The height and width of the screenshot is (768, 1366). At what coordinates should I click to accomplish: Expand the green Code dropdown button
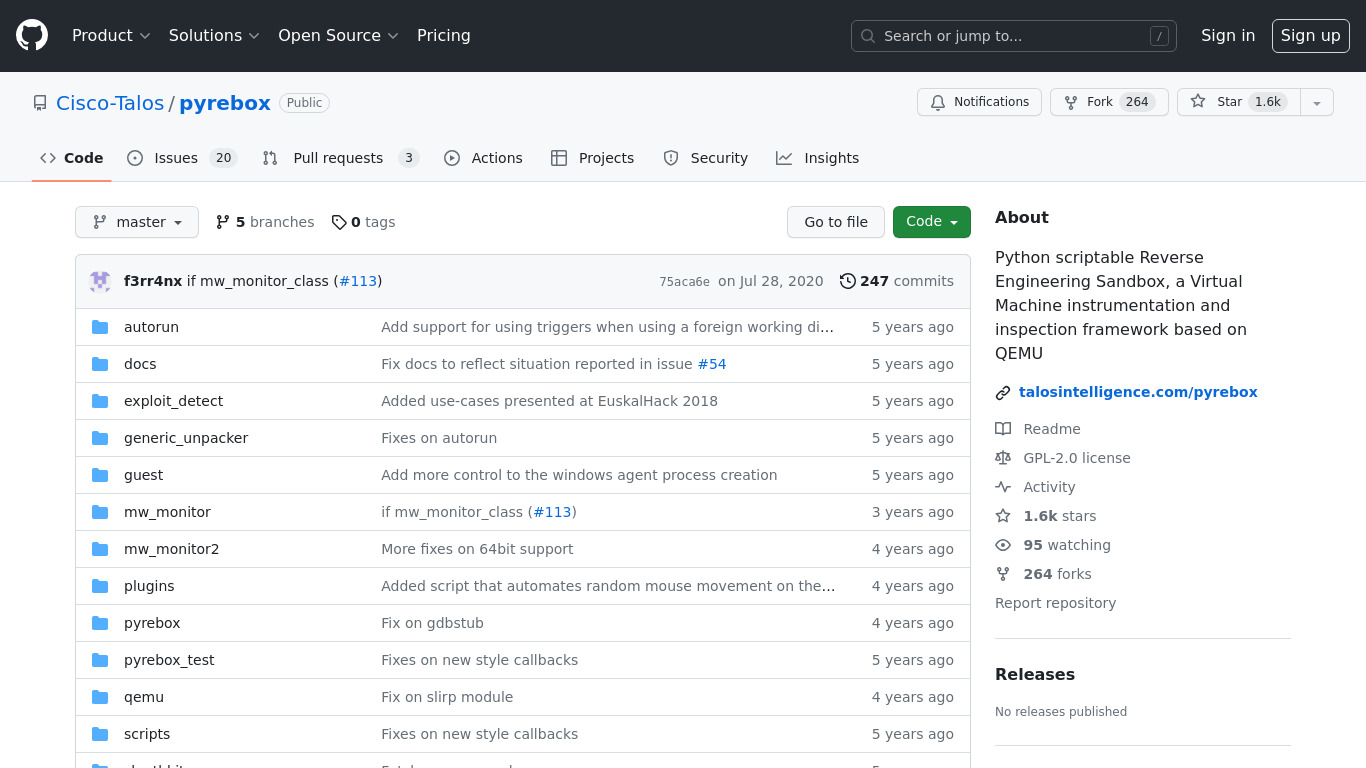(x=932, y=222)
